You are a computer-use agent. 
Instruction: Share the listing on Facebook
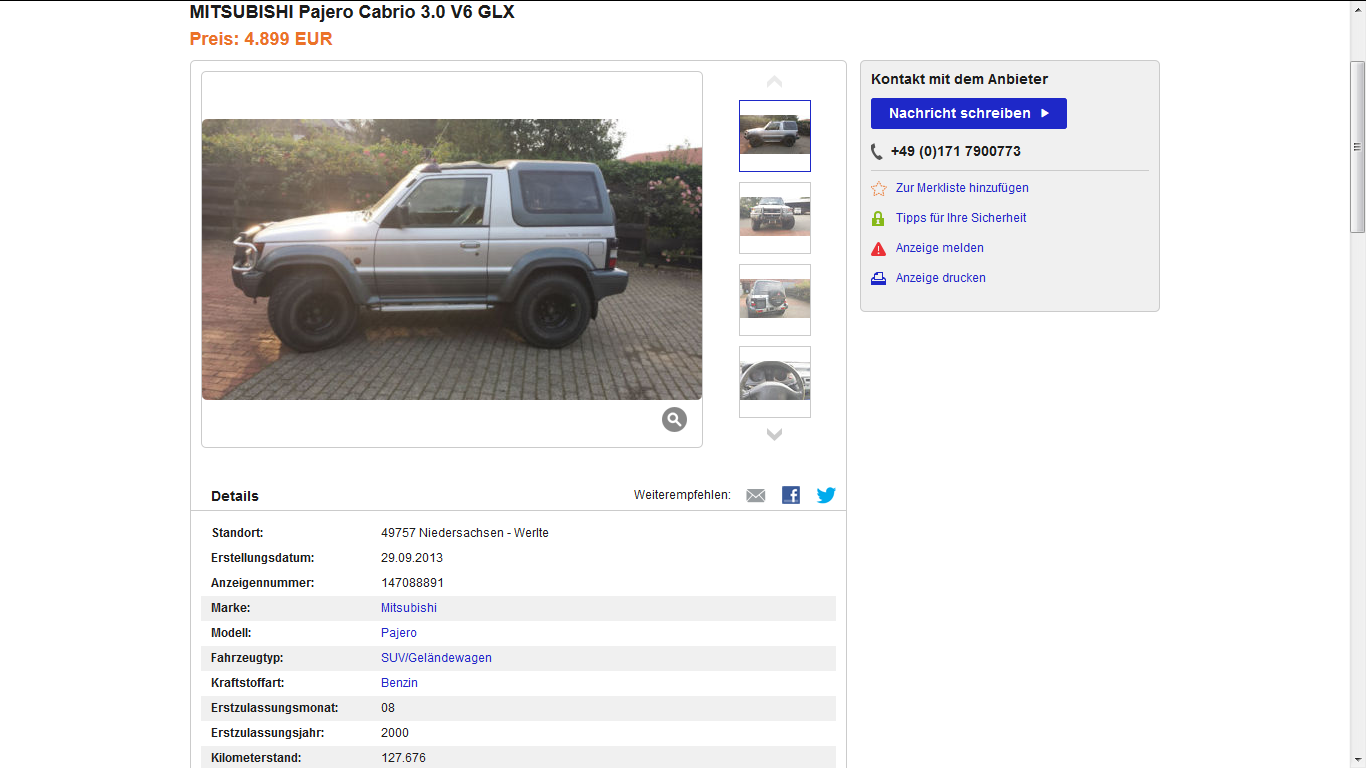(x=791, y=495)
